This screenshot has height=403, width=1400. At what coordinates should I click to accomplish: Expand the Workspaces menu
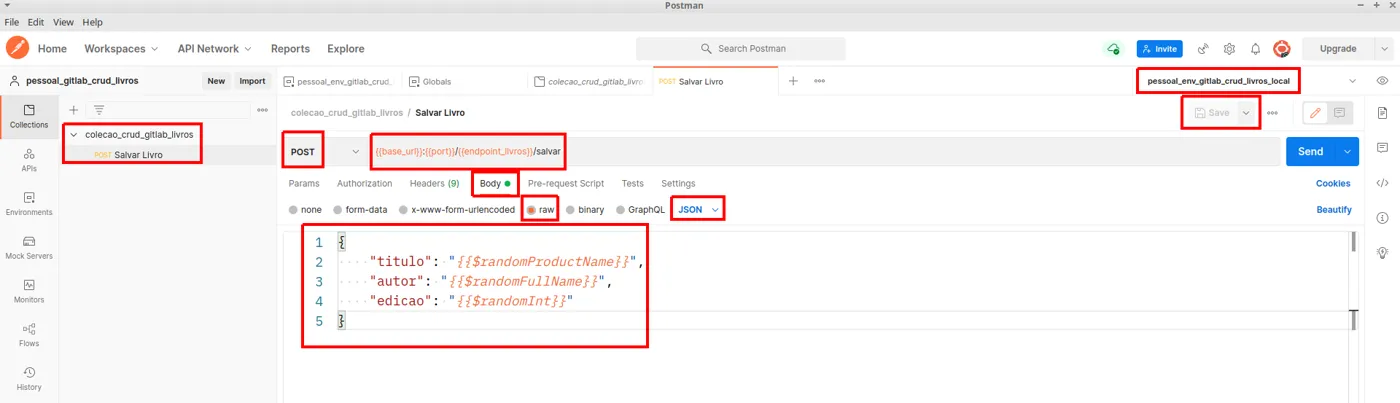(121, 49)
